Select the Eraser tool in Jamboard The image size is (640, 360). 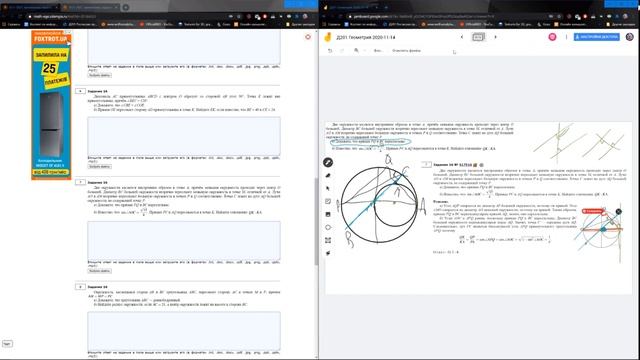(328, 176)
